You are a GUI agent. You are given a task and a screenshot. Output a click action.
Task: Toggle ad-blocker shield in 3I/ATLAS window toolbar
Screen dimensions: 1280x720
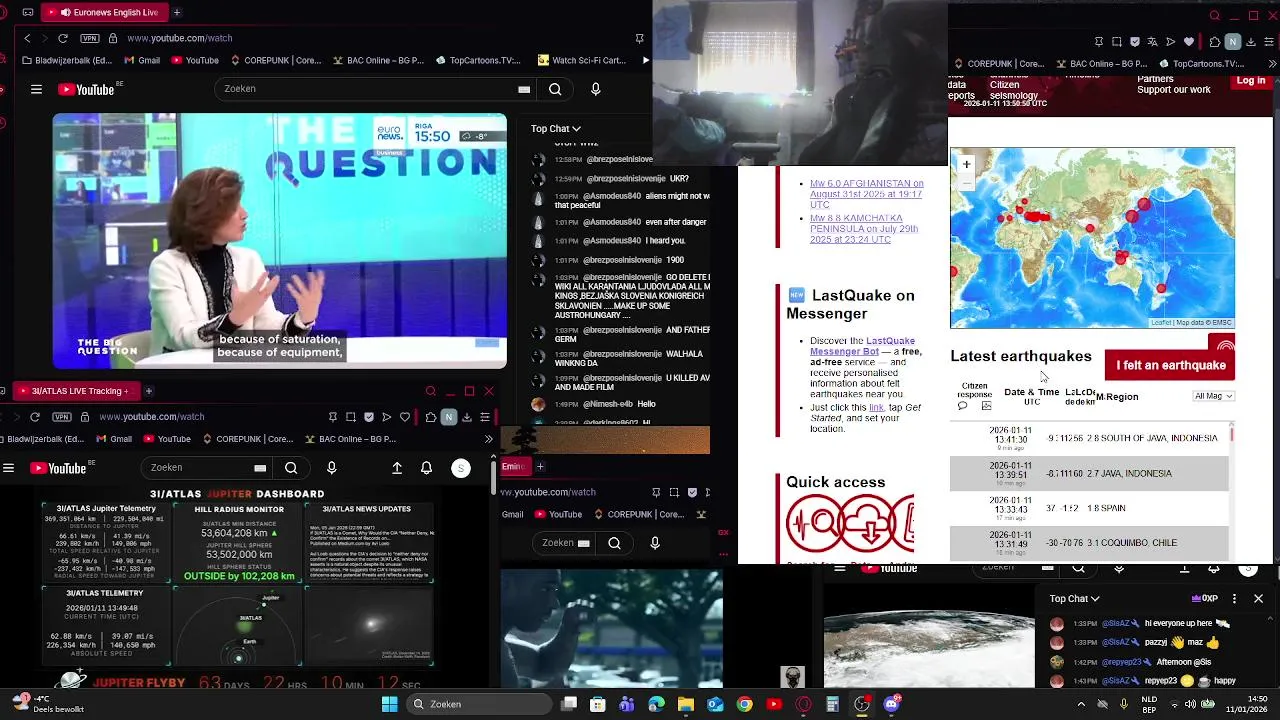[369, 416]
